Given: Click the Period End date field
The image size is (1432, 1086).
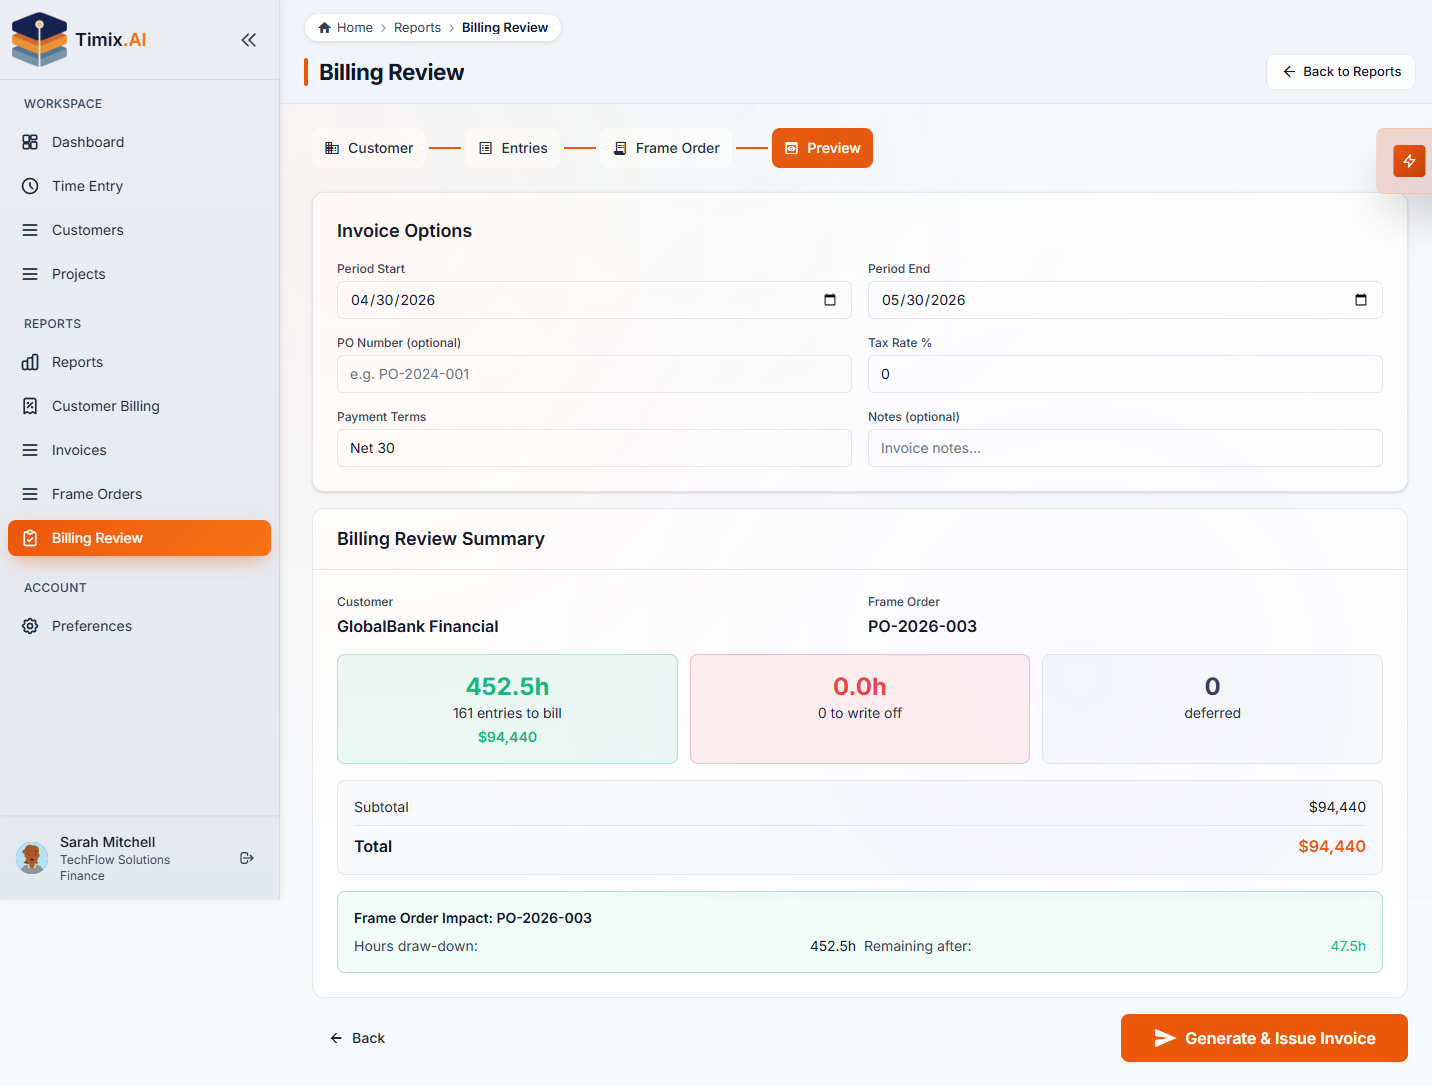Looking at the screenshot, I should (1125, 300).
